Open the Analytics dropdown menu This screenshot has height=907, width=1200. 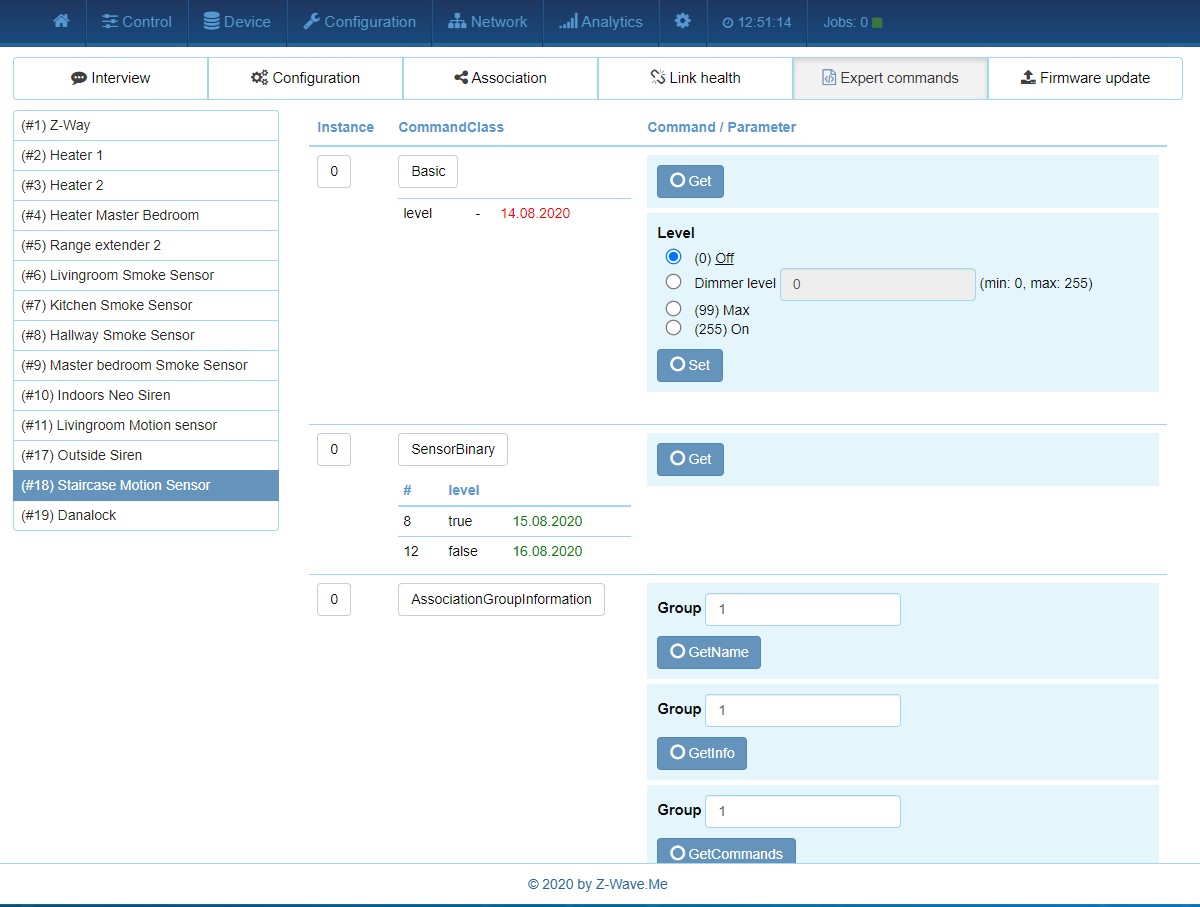click(x=600, y=22)
